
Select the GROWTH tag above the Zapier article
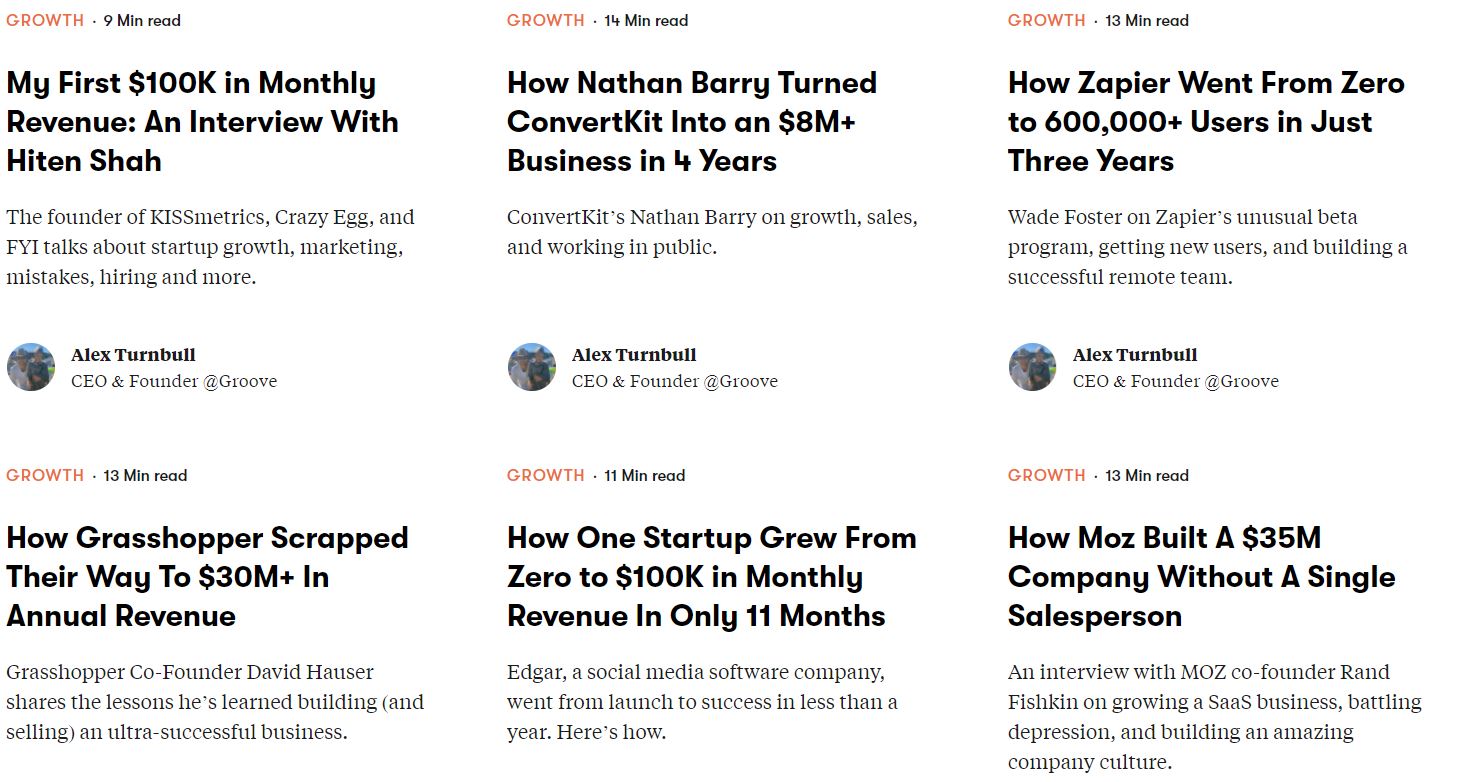coord(1047,20)
